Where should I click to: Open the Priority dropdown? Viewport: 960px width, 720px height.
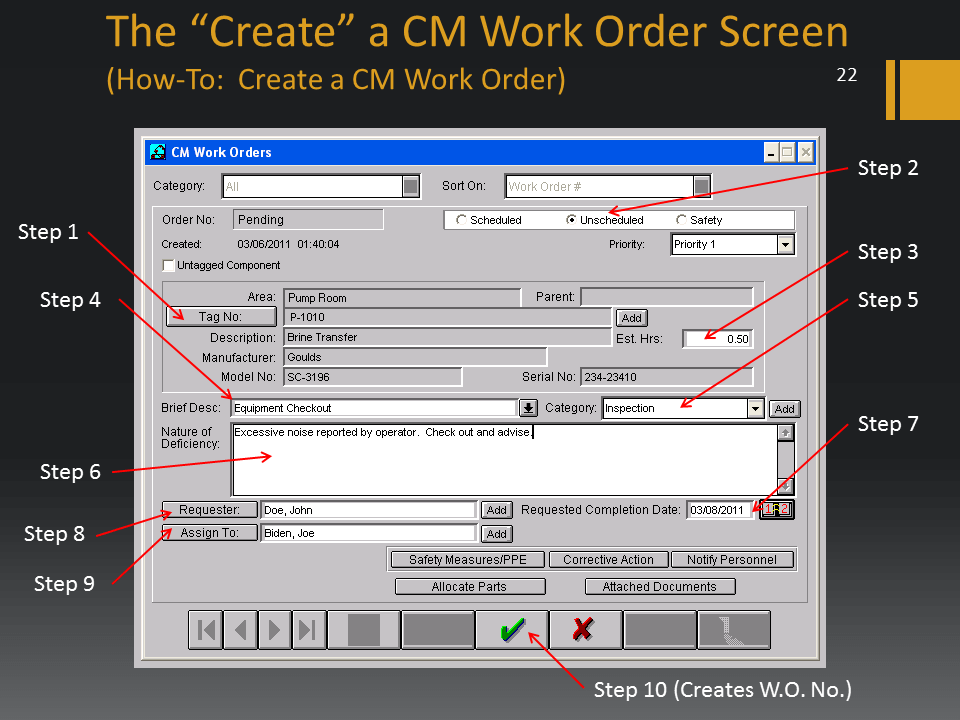click(786, 244)
